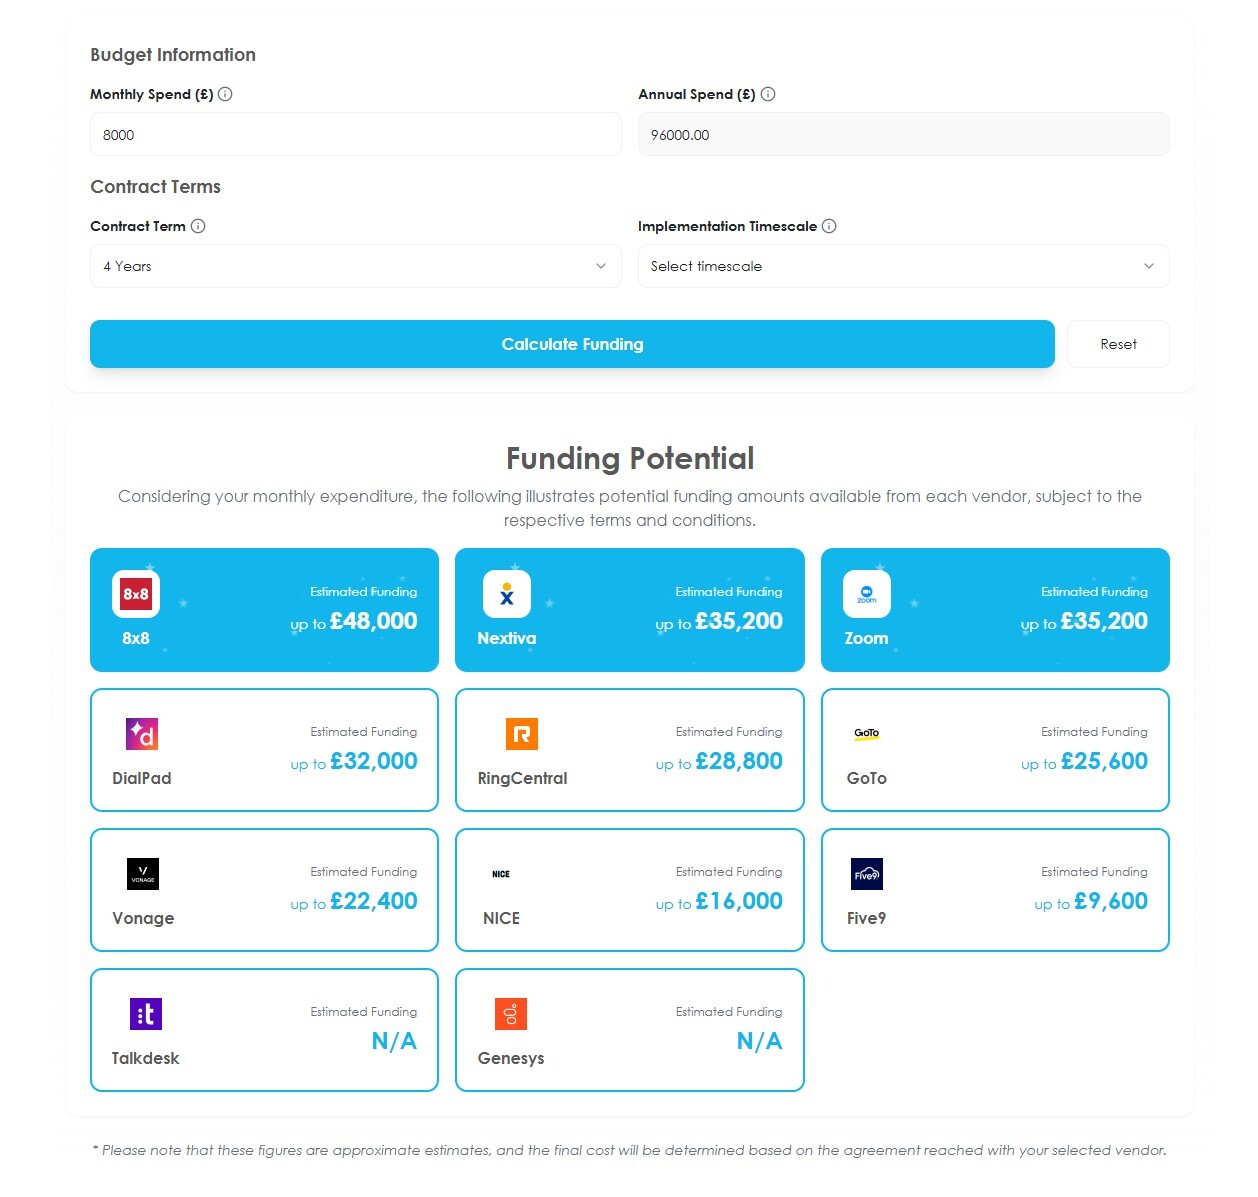
Task: Open the Select timescale dropdown
Action: [x=903, y=266]
